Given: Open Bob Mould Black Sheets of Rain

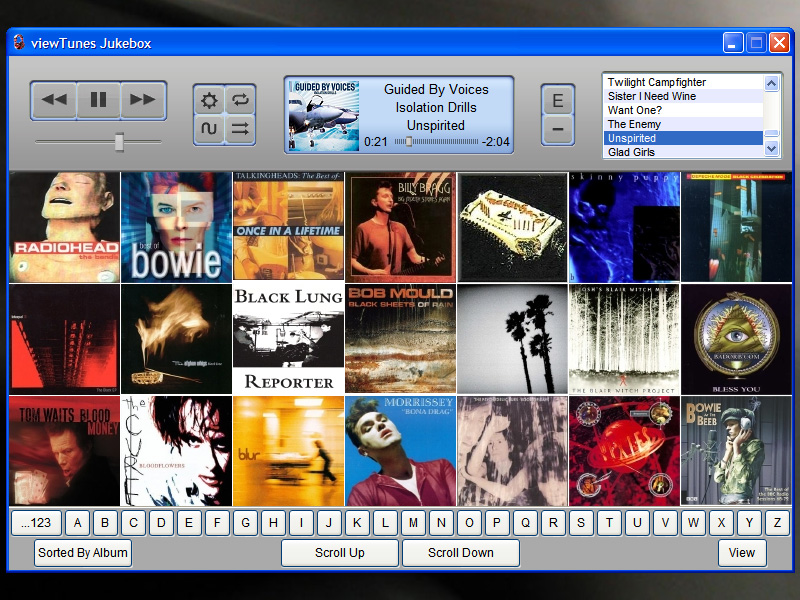Looking at the screenshot, I should click(x=401, y=339).
